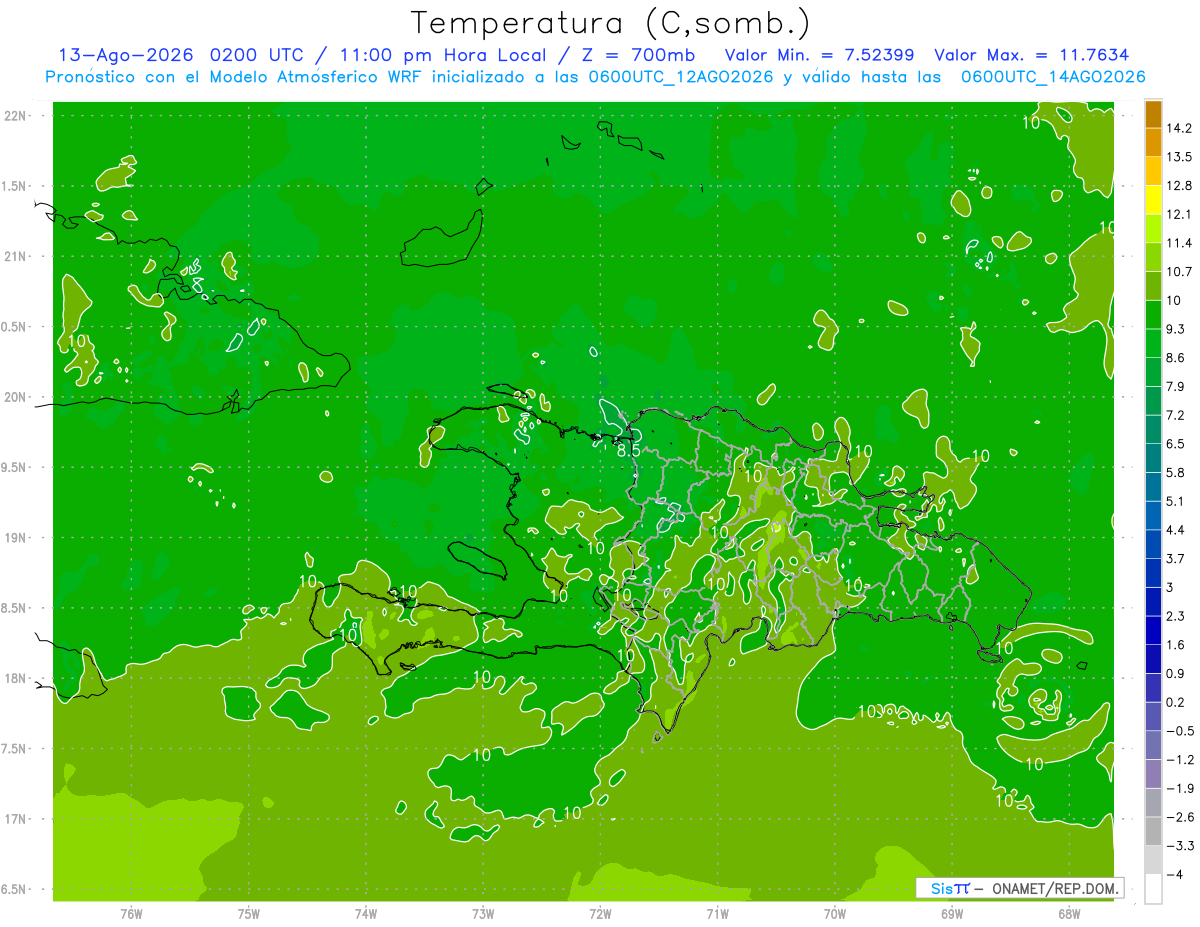This screenshot has height=927, width=1200.
Task: Click the '69W' longitude axis label
Action: tap(951, 912)
